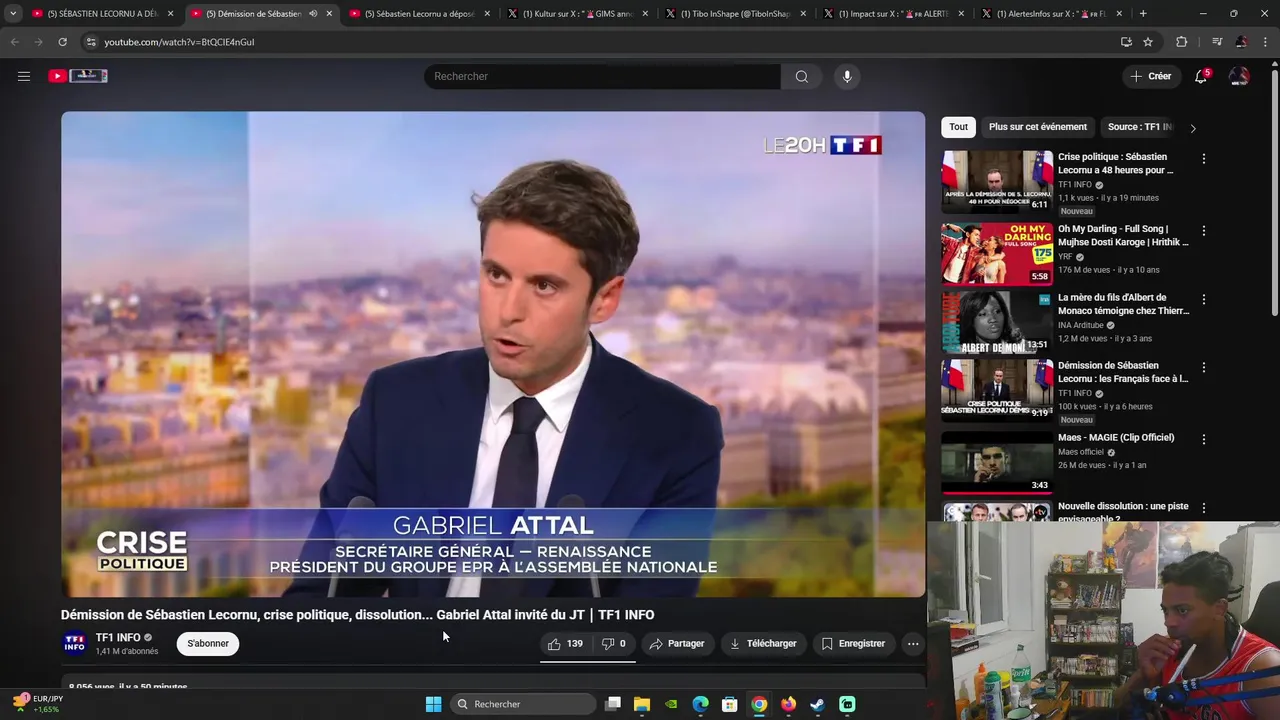The width and height of the screenshot is (1280, 720).
Task: Install app icon in the address bar
Action: 1126,42
